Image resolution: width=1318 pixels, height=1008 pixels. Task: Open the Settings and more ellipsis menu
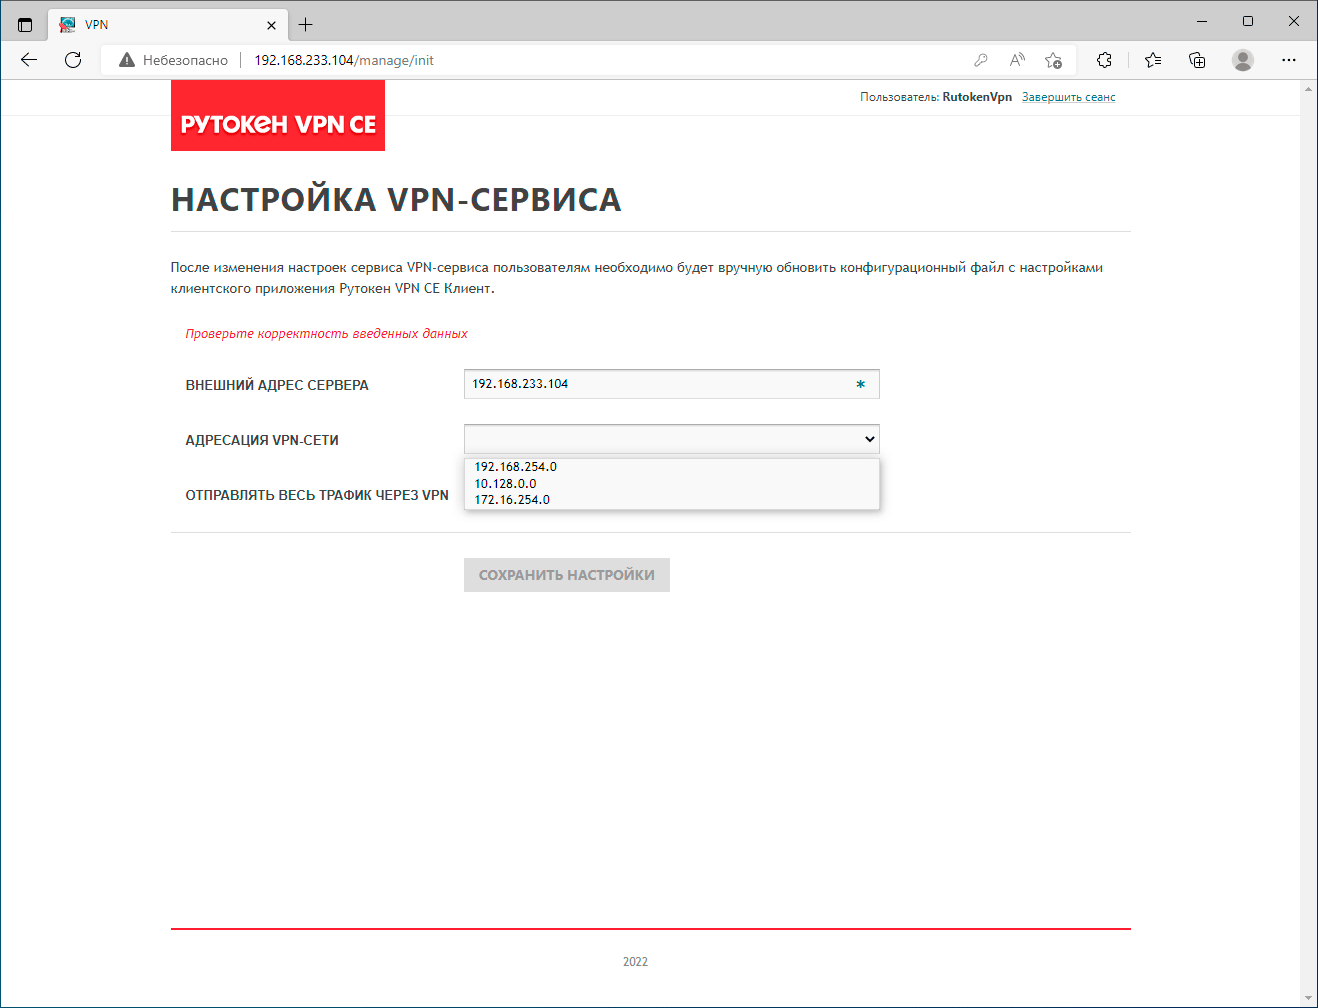point(1289,60)
